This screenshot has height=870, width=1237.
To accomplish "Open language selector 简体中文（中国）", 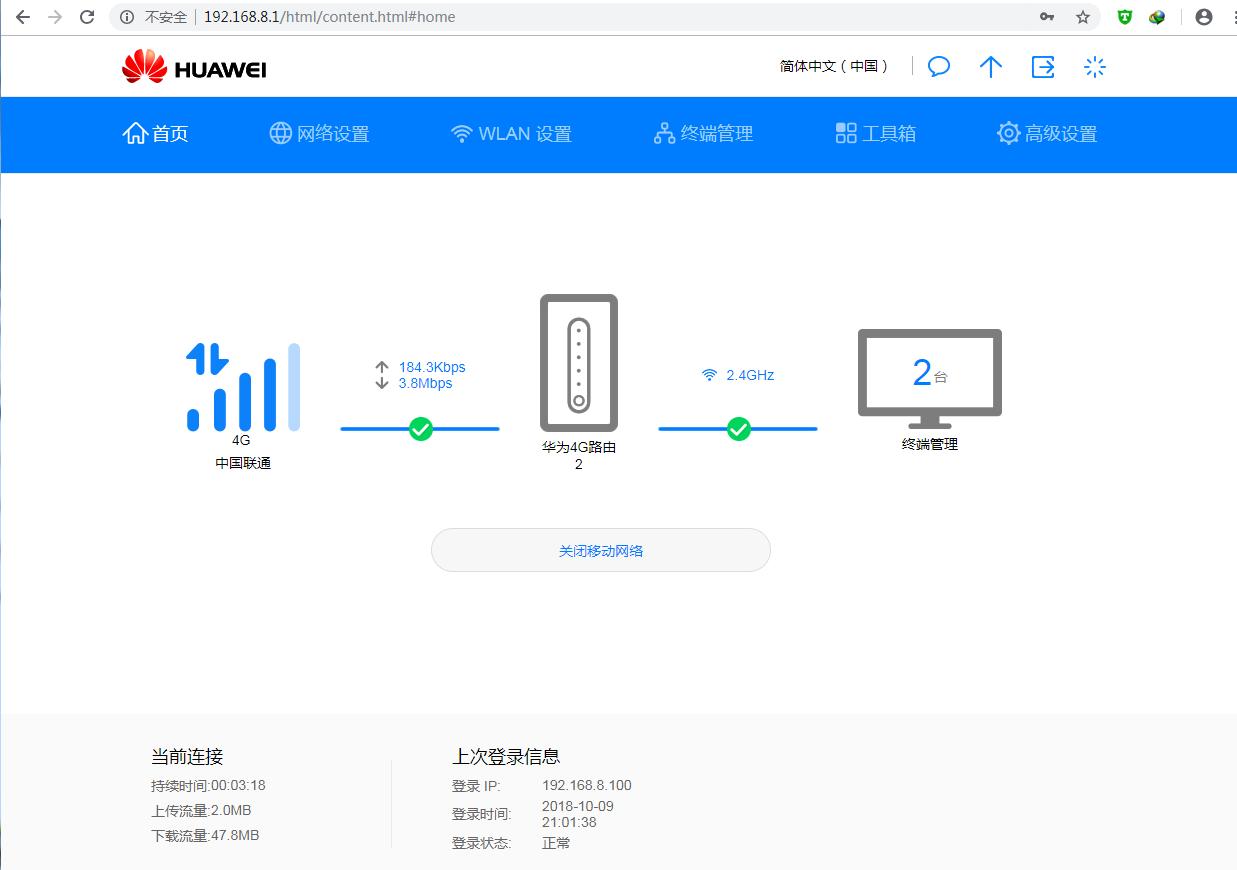I will [834, 66].
